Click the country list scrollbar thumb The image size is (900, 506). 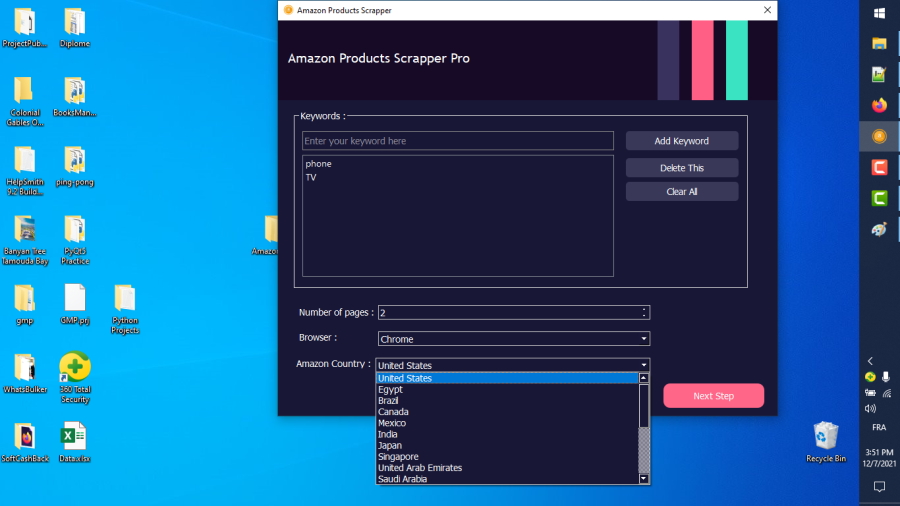(x=643, y=406)
